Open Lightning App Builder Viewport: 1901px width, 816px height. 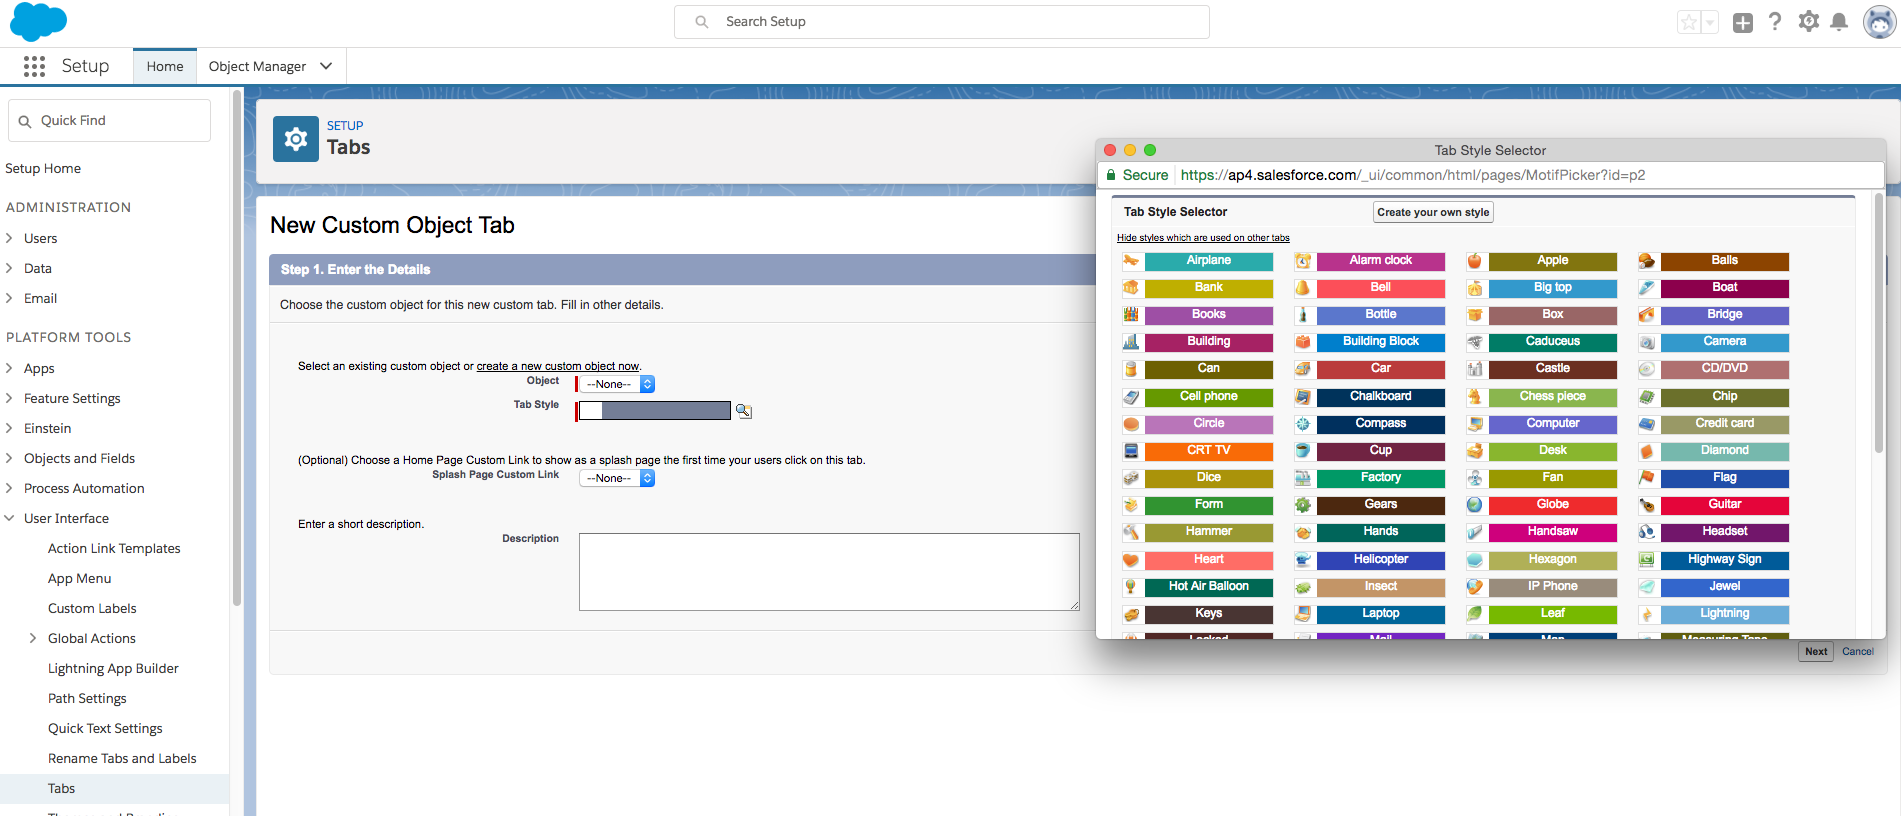113,668
